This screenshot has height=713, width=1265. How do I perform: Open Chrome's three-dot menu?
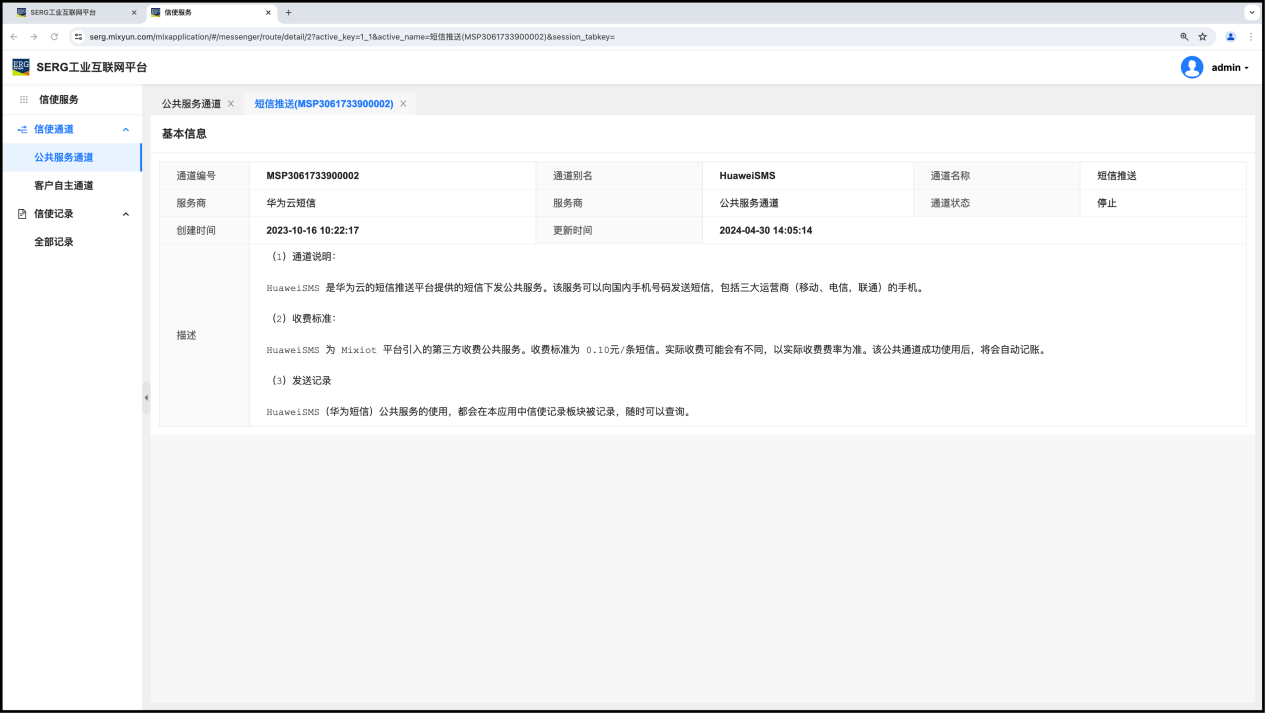point(1250,37)
